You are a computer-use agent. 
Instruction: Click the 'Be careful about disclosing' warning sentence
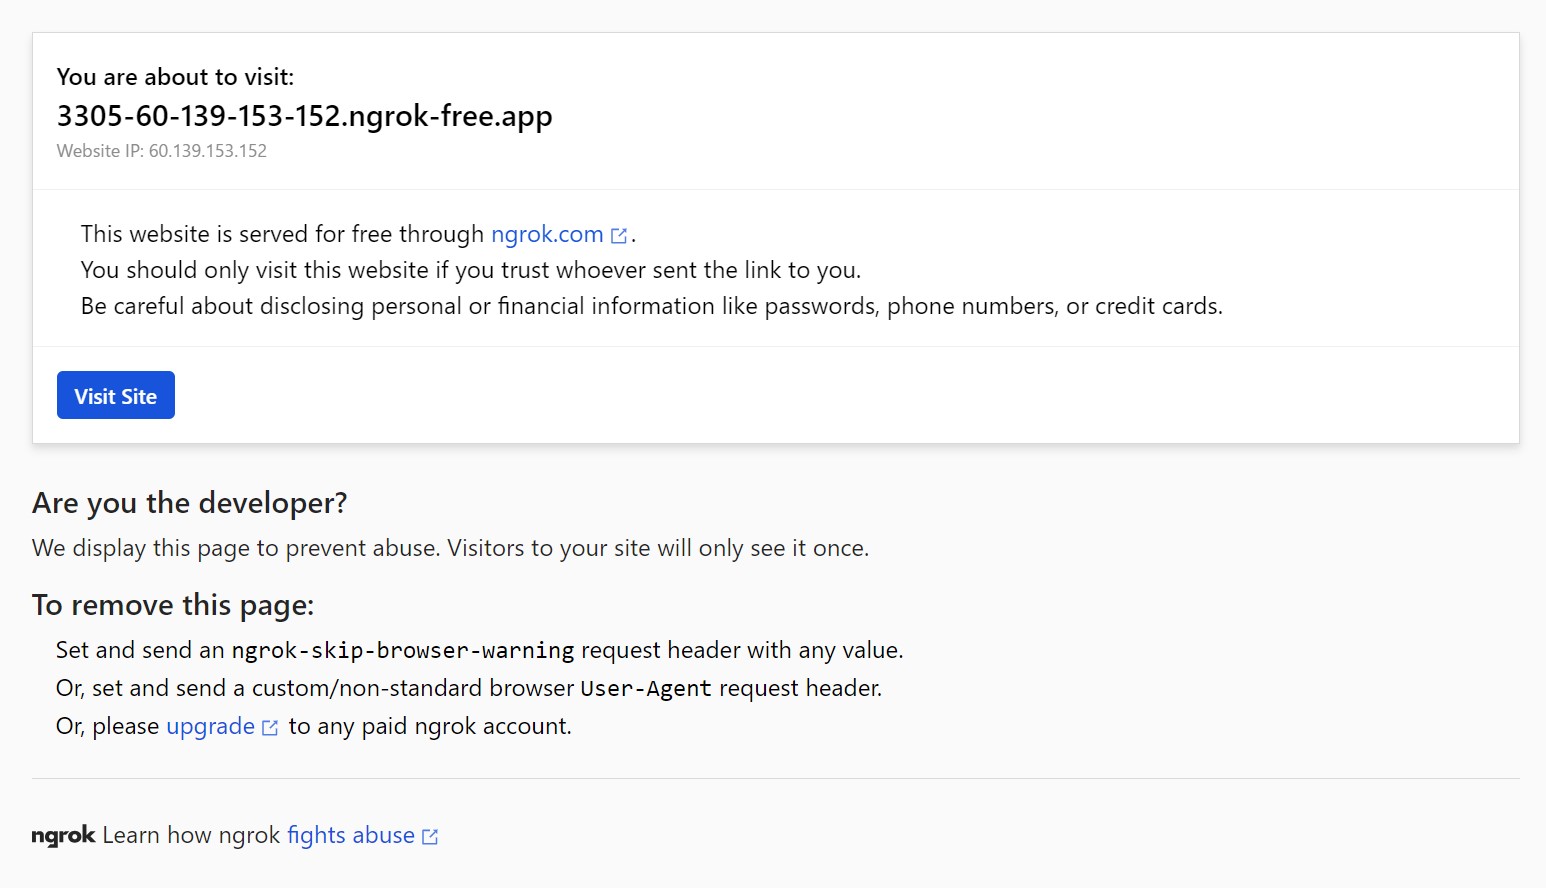(652, 306)
